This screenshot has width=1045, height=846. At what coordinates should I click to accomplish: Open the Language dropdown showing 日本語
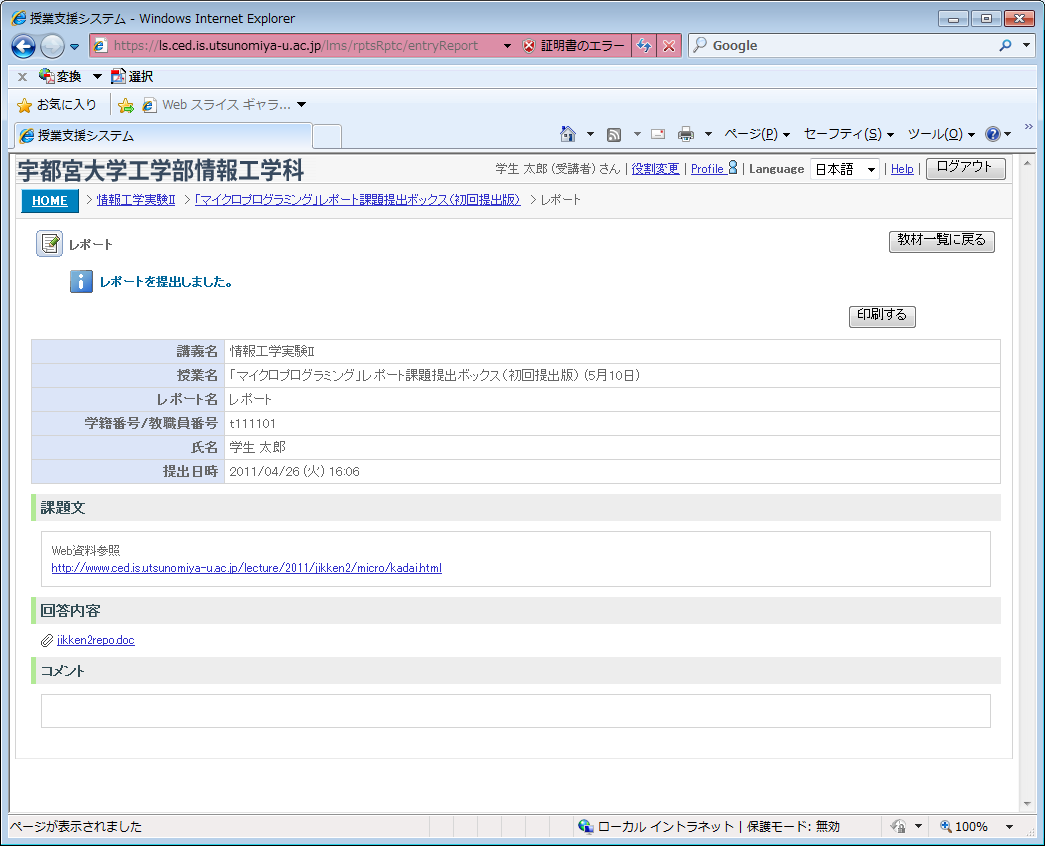844,169
